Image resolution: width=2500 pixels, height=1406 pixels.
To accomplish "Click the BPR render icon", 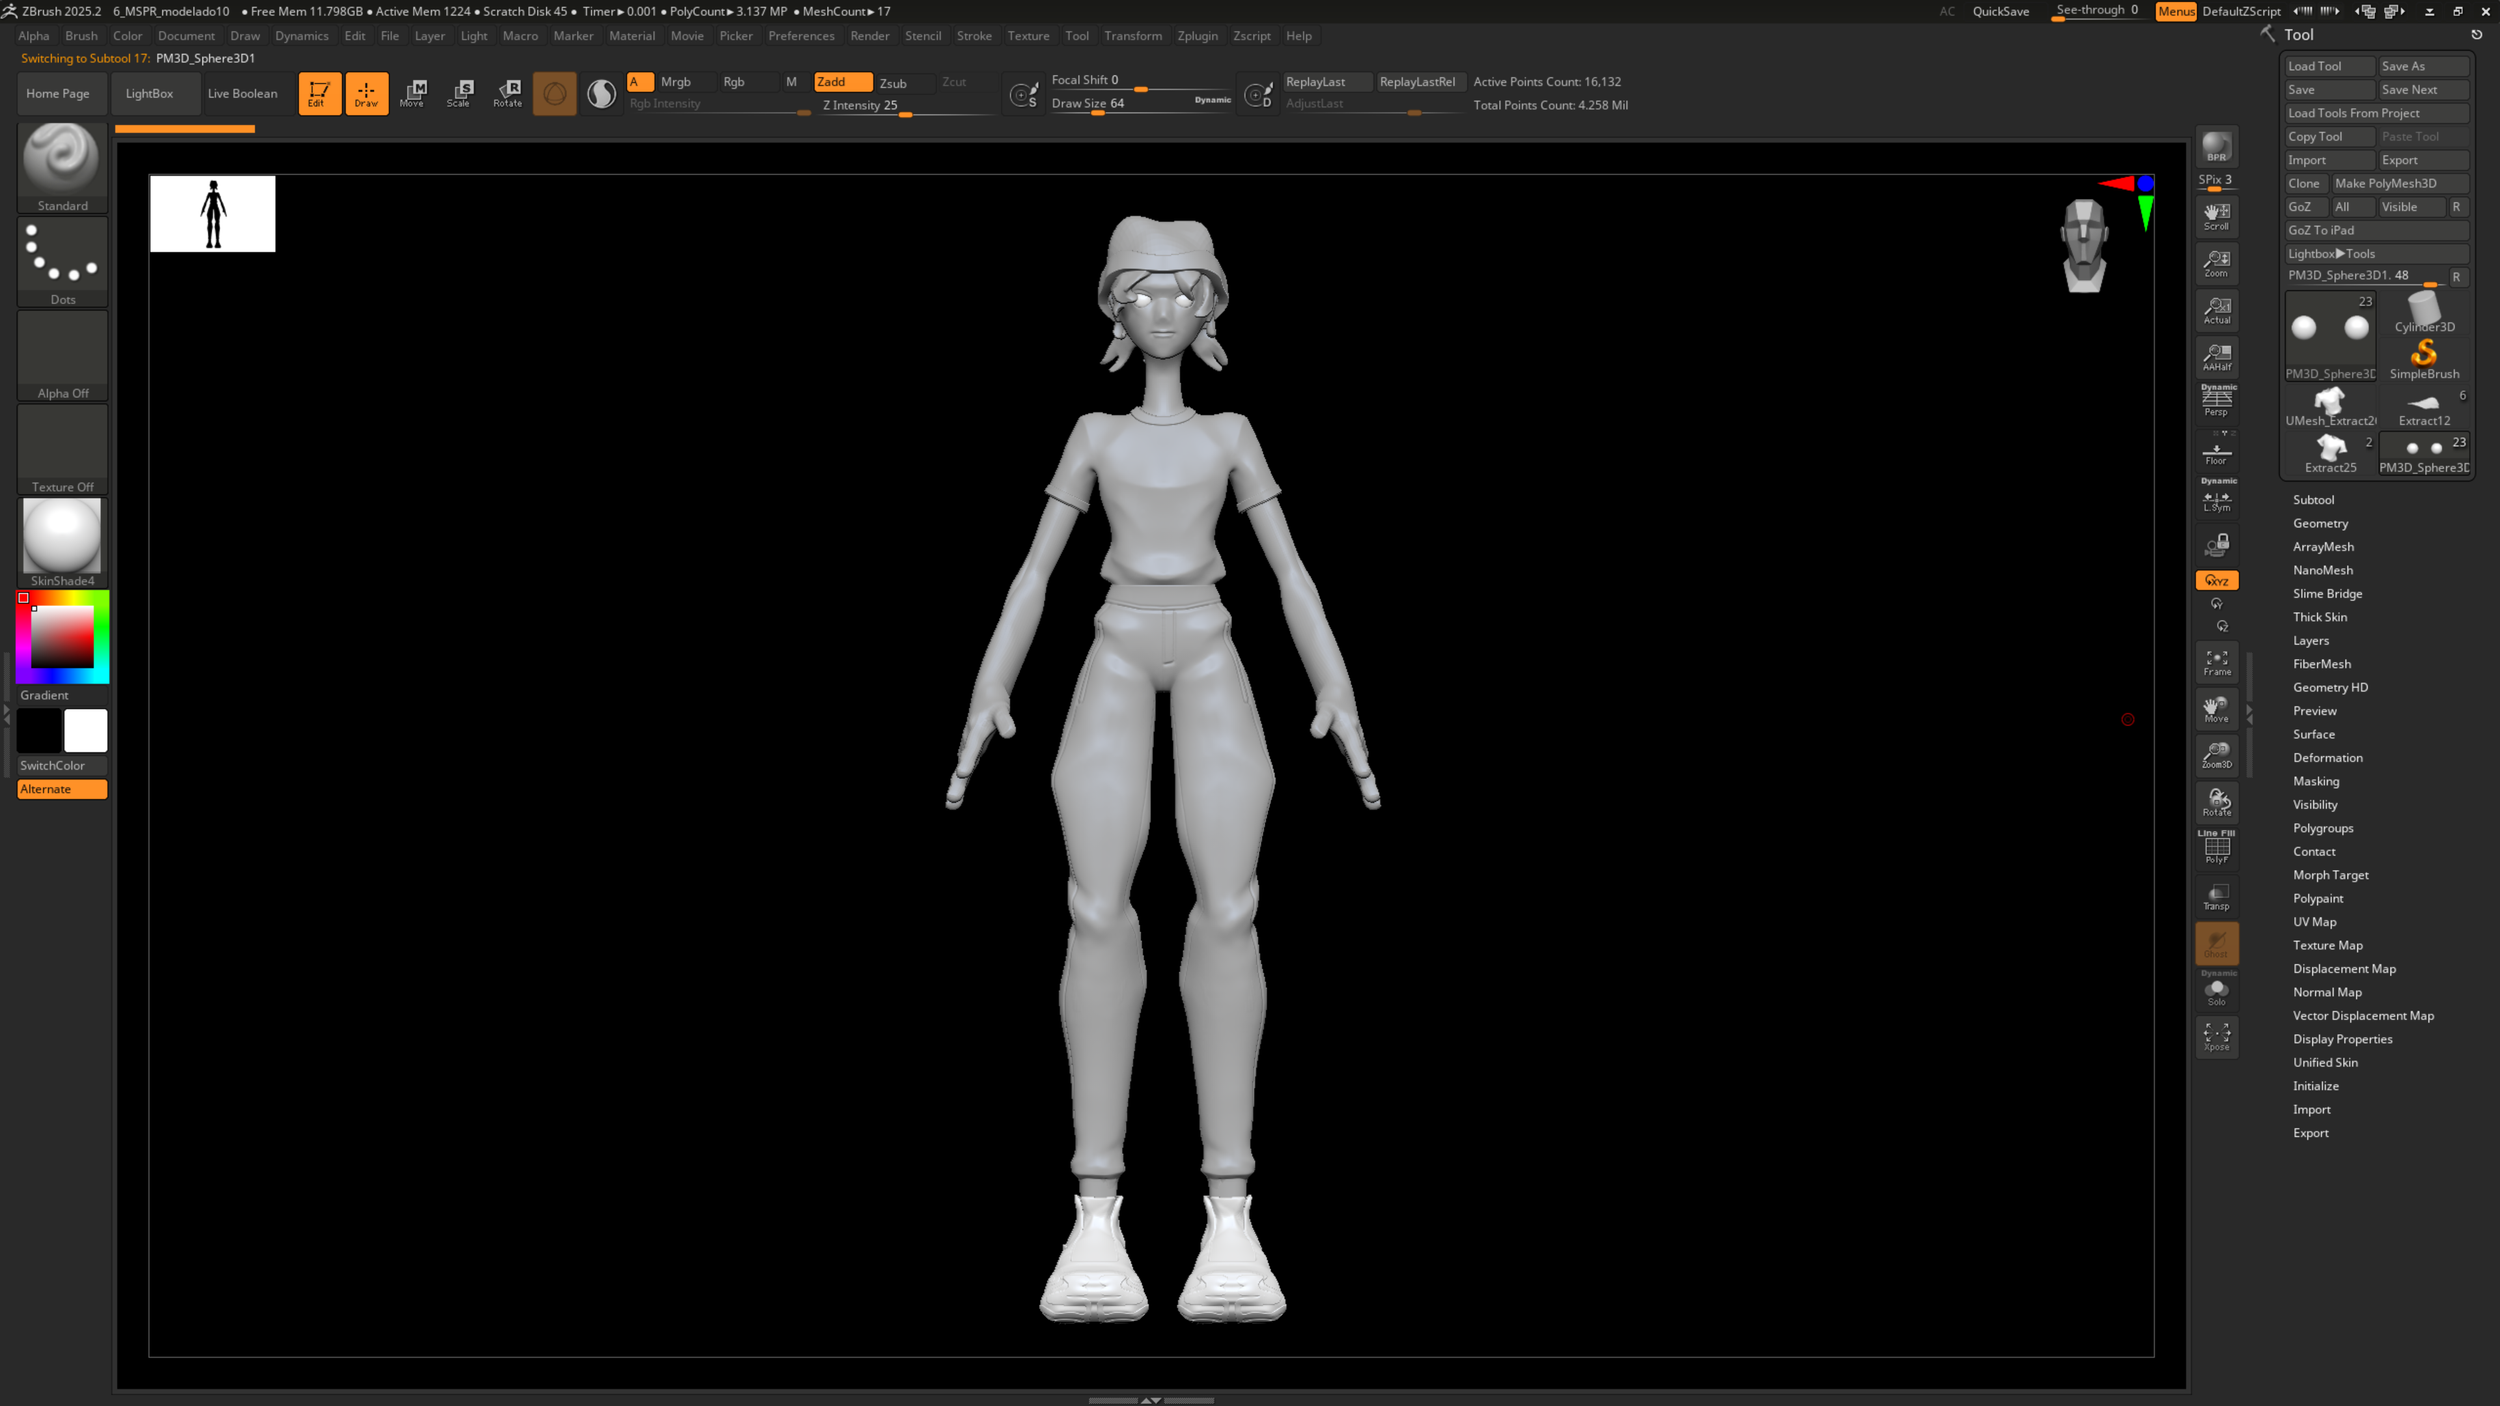I will click(x=2216, y=148).
